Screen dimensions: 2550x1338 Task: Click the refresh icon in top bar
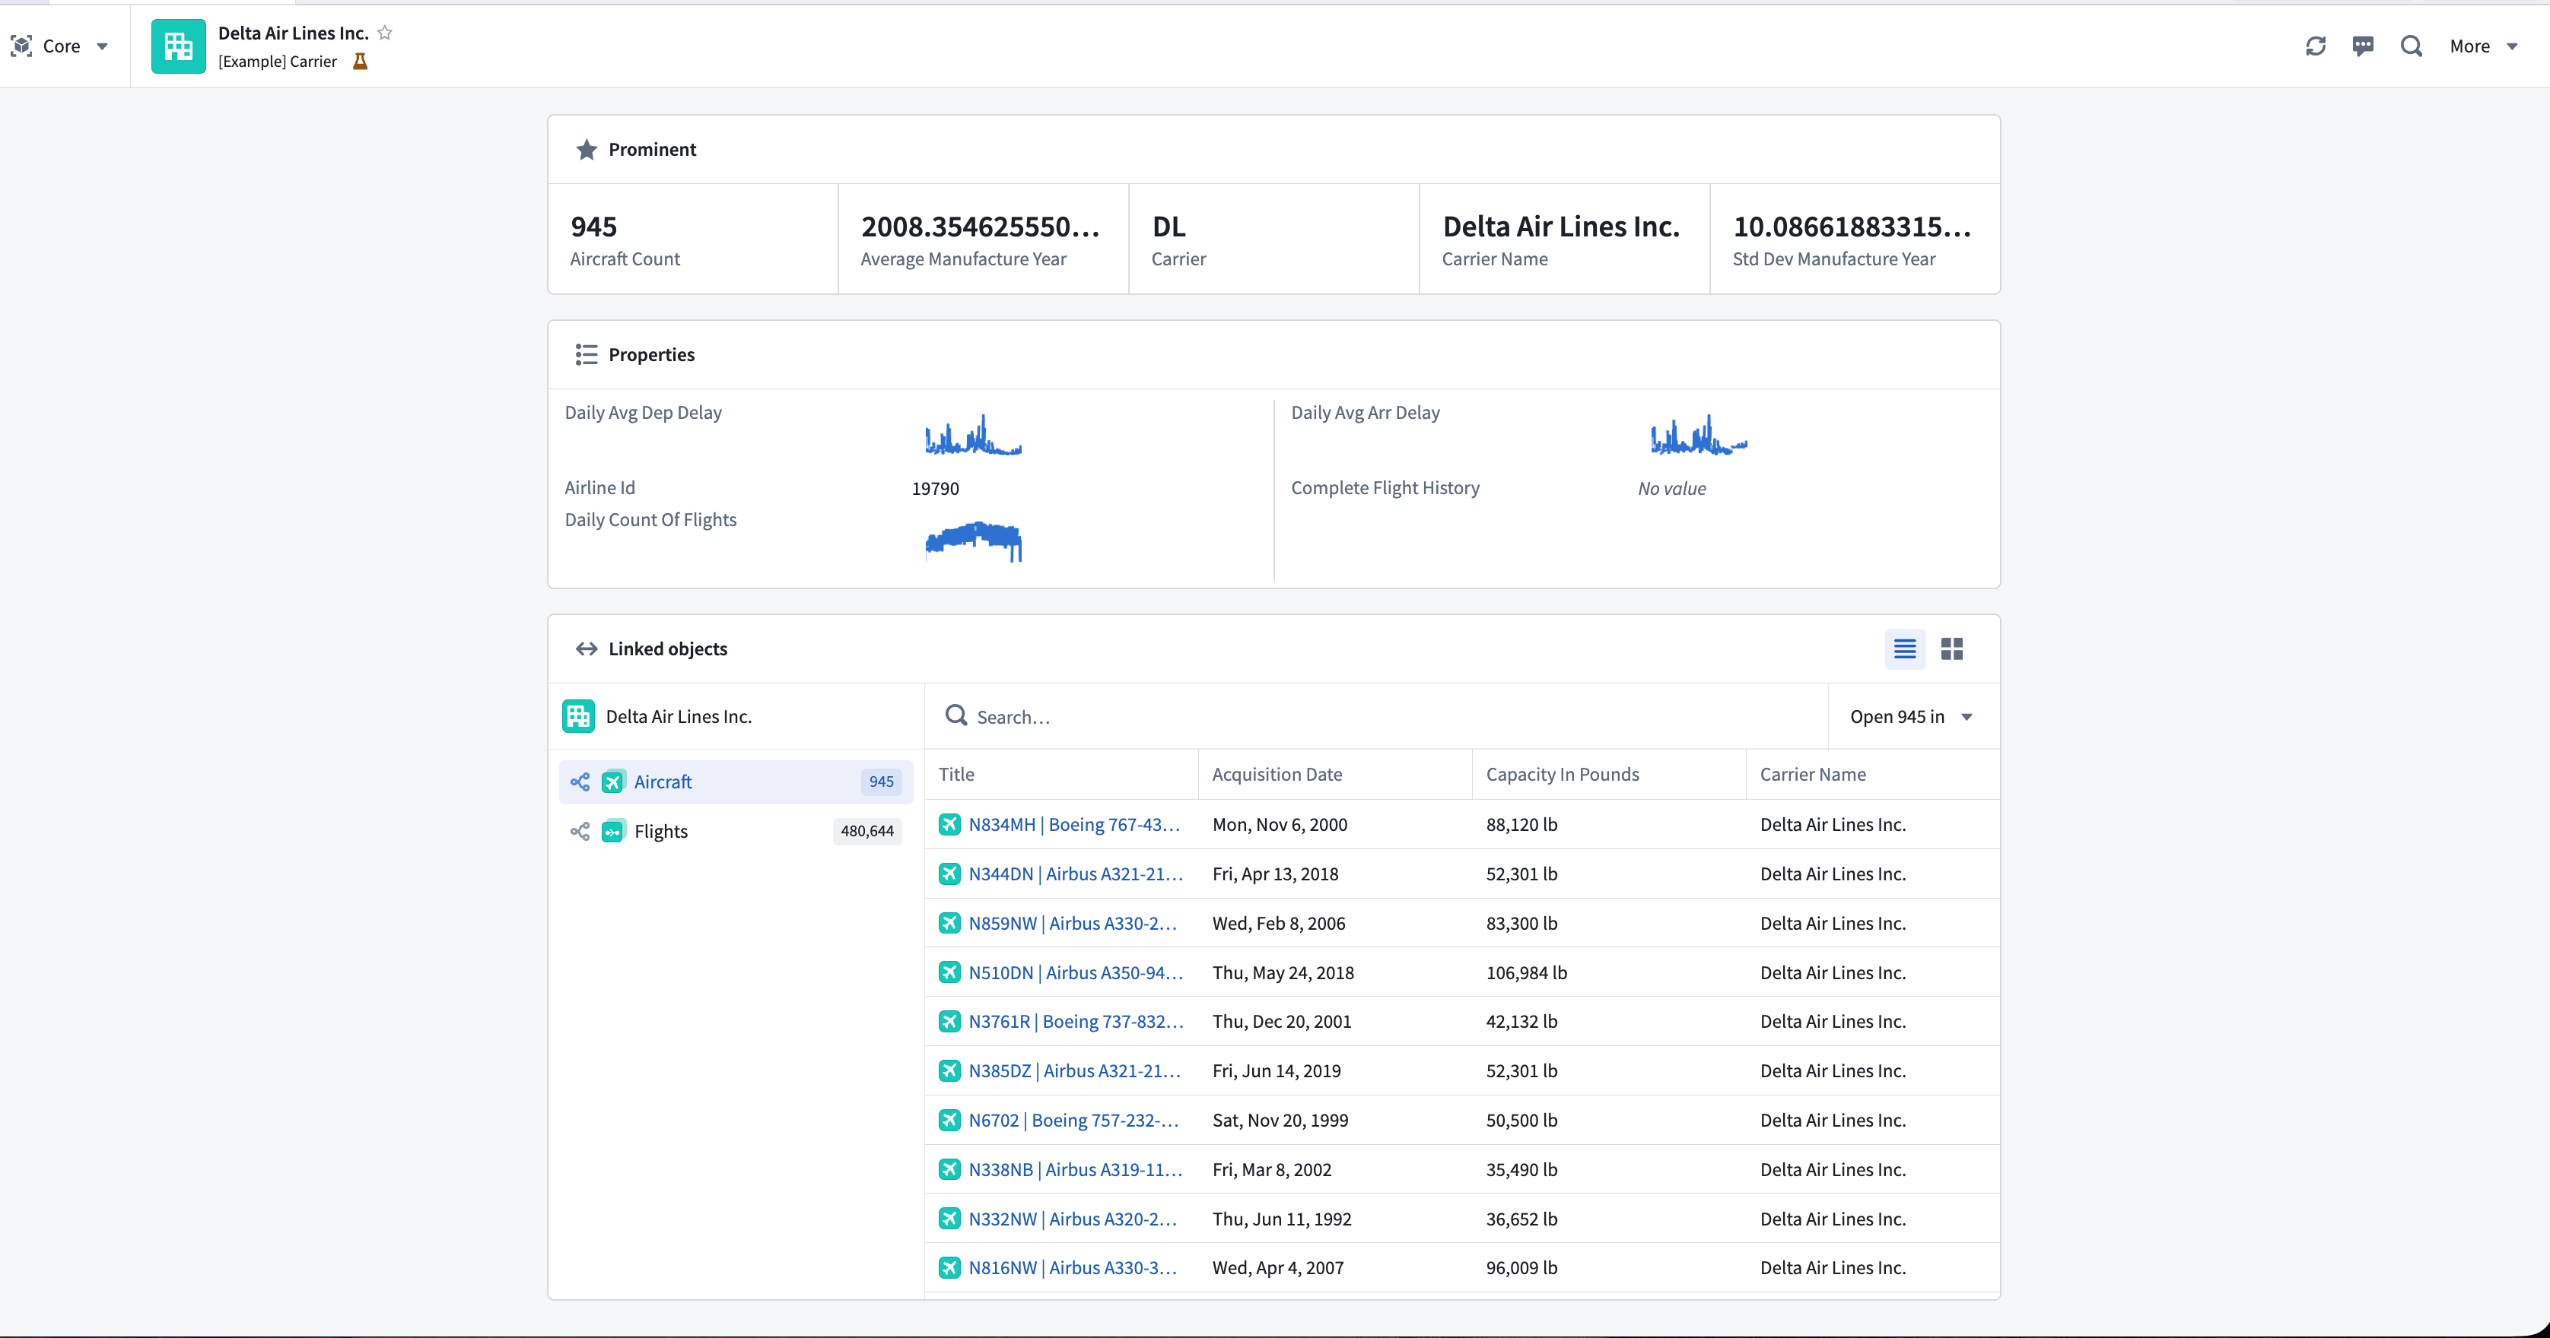2315,46
